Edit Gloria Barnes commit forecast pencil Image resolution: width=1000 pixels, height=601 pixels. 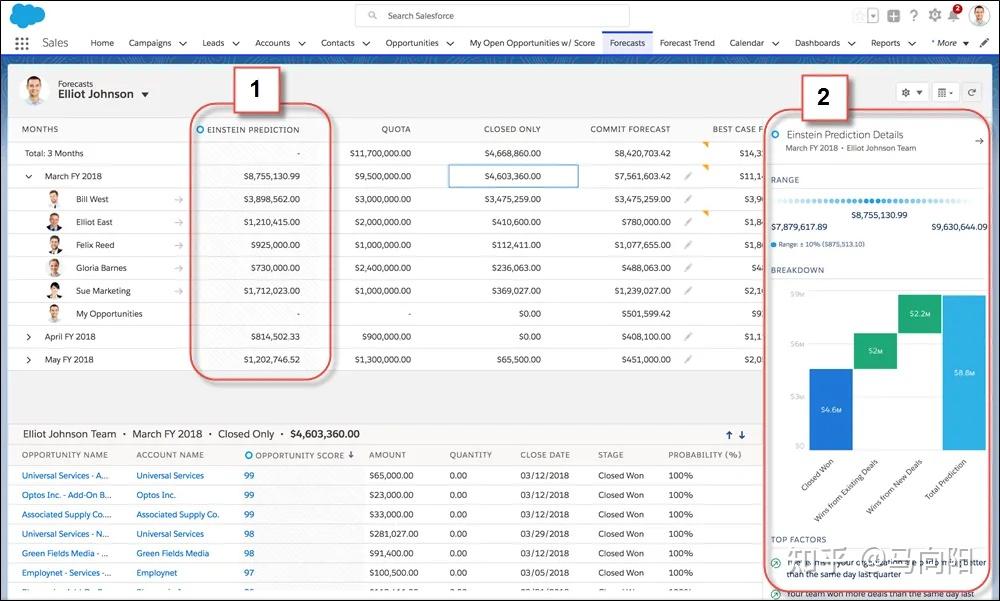point(688,268)
